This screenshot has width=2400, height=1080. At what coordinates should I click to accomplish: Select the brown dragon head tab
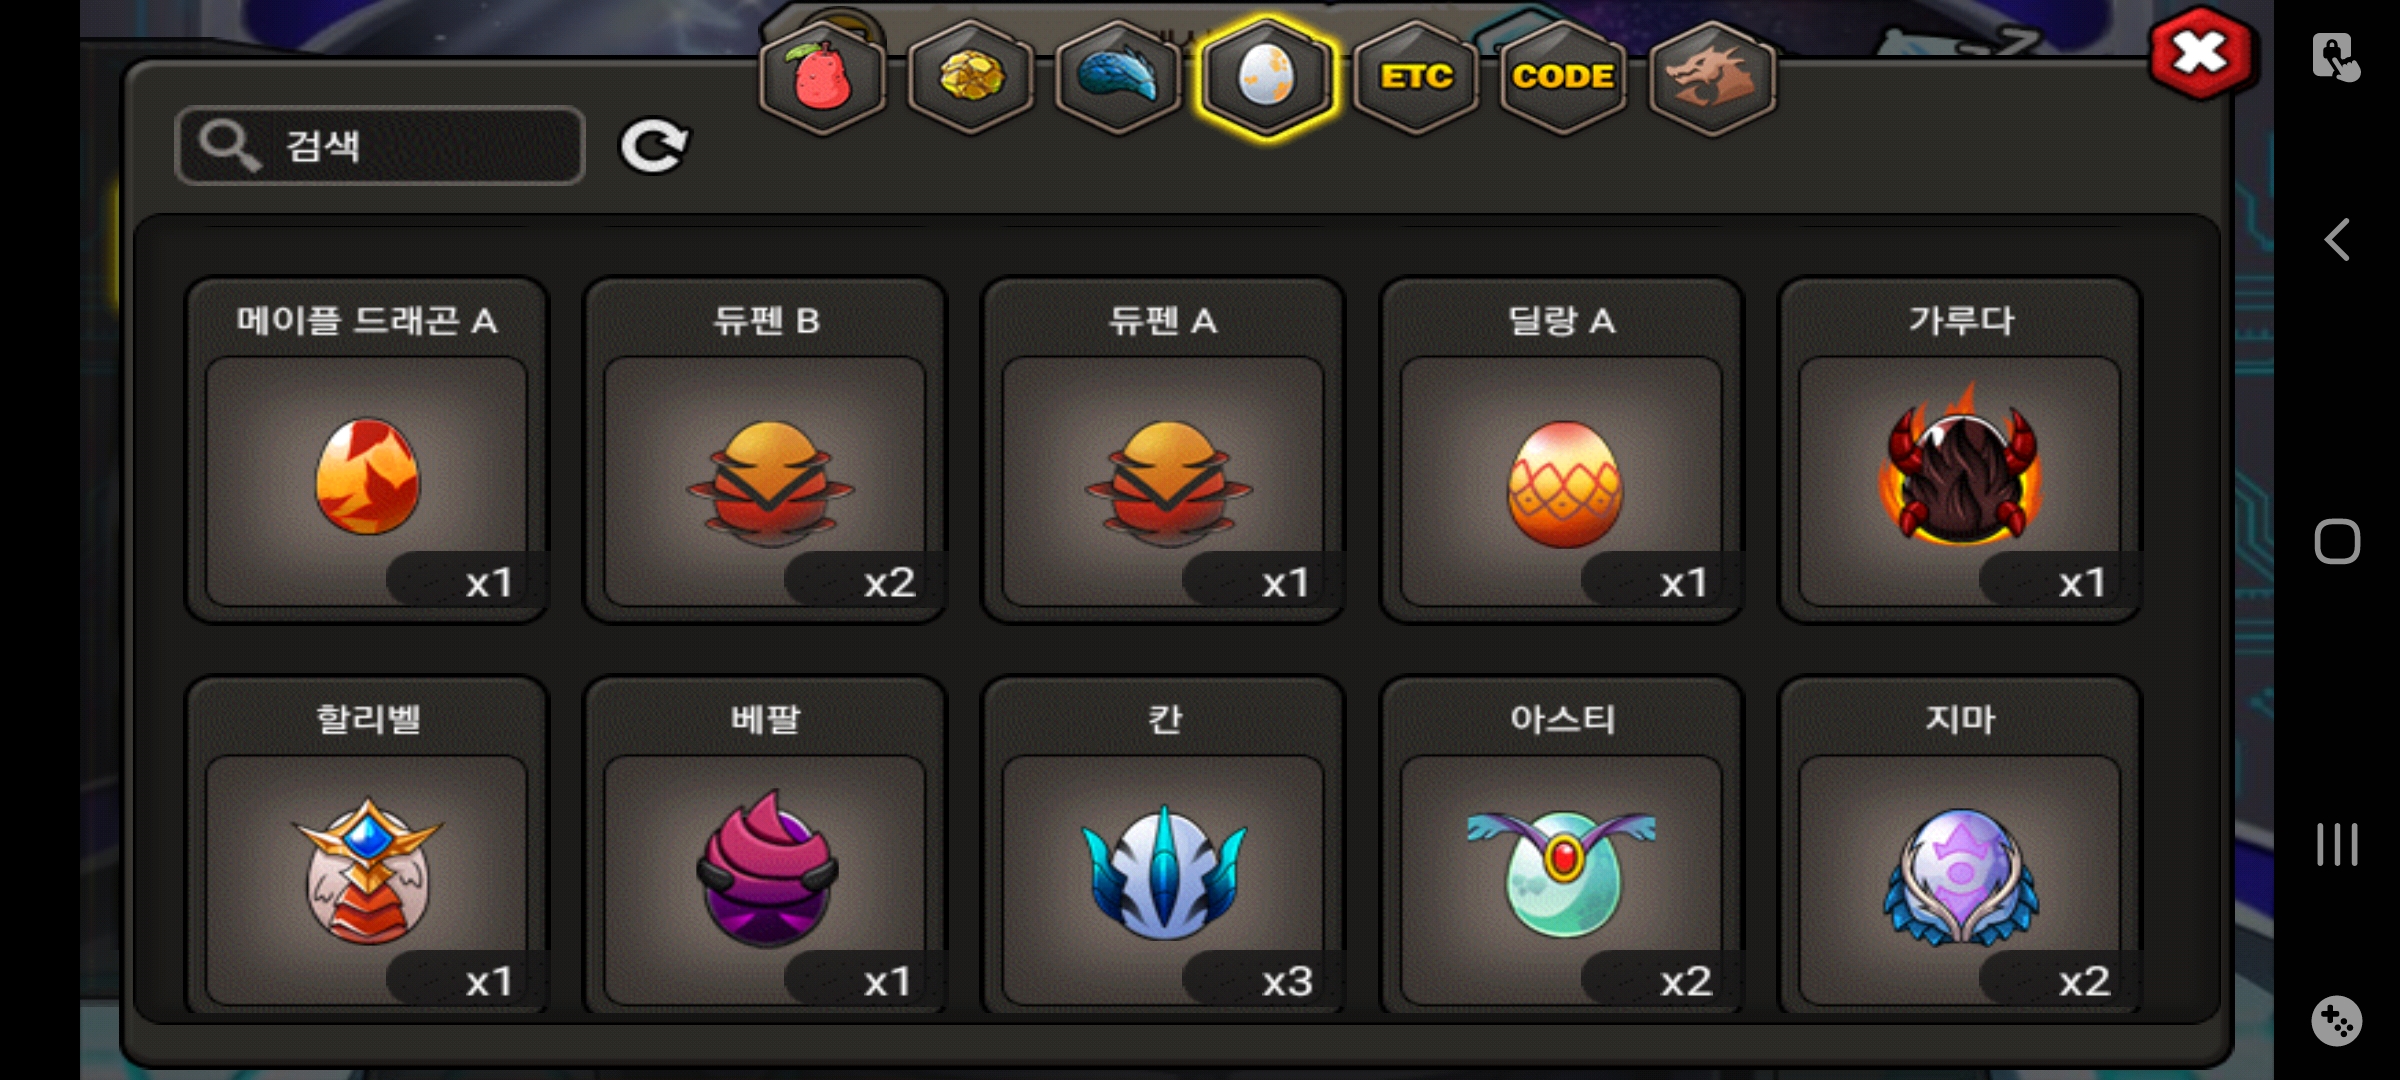click(1711, 77)
